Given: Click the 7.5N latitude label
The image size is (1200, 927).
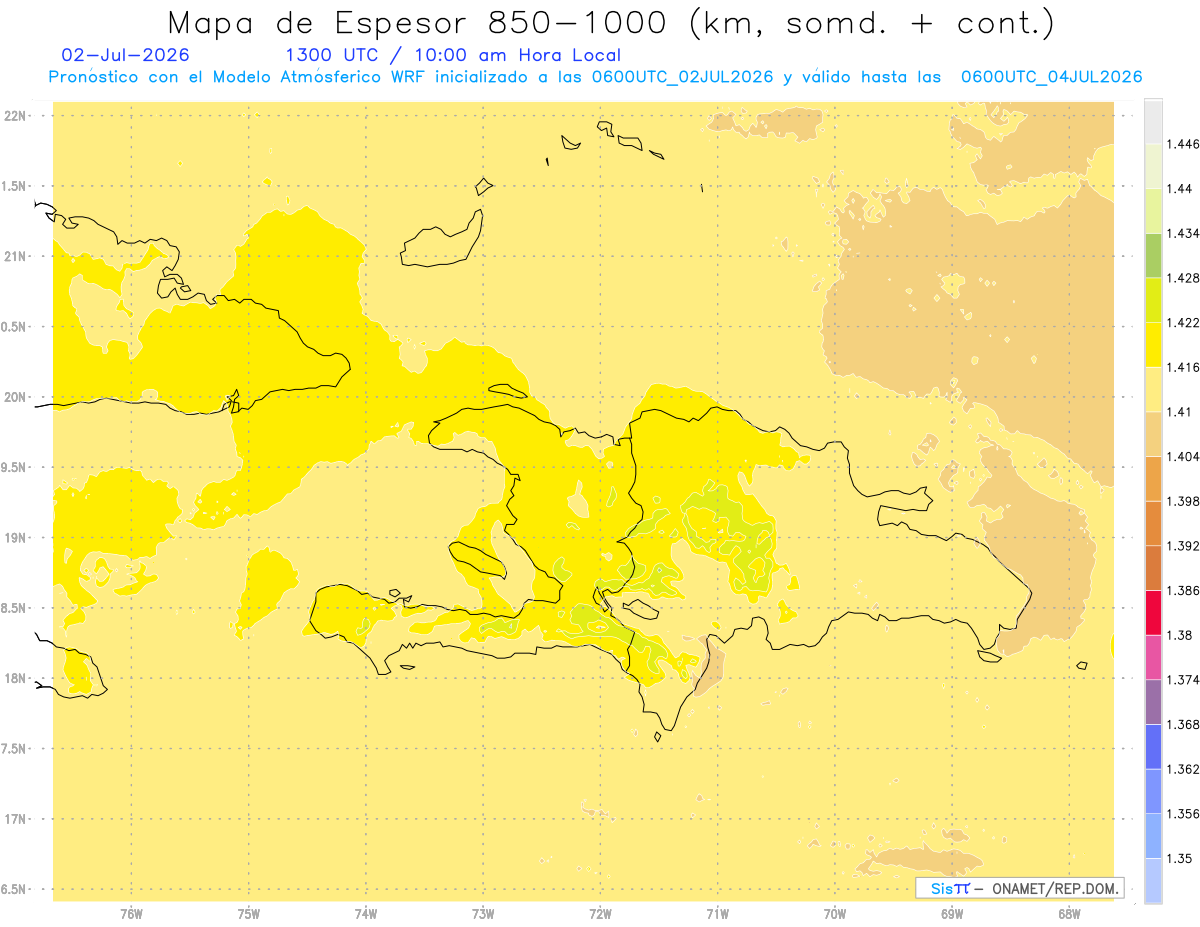Looking at the screenshot, I should pos(13,749).
